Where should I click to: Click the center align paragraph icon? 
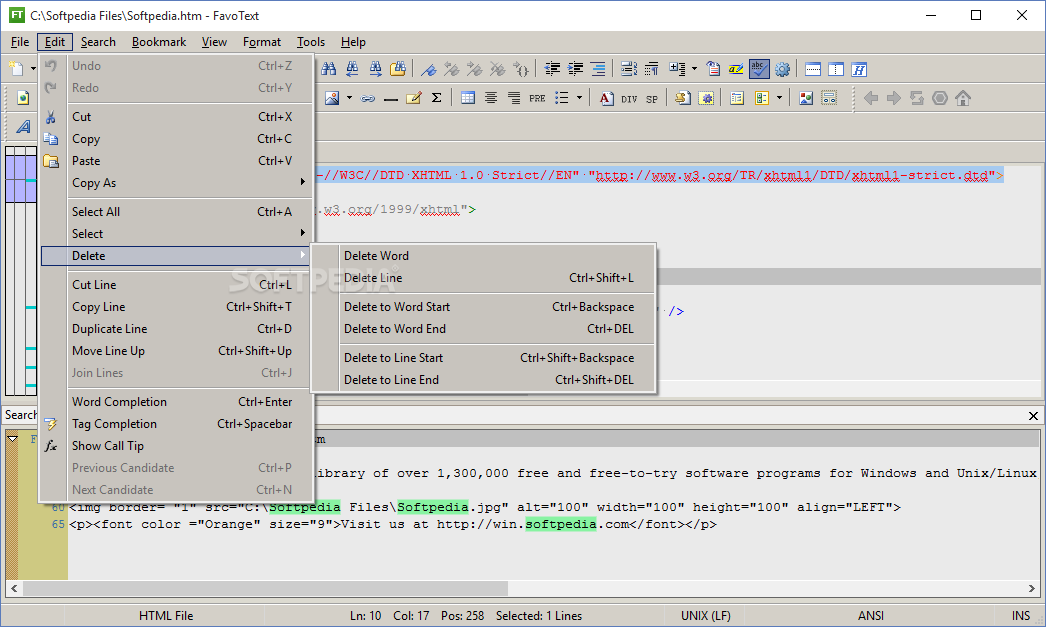pyautogui.click(x=491, y=98)
